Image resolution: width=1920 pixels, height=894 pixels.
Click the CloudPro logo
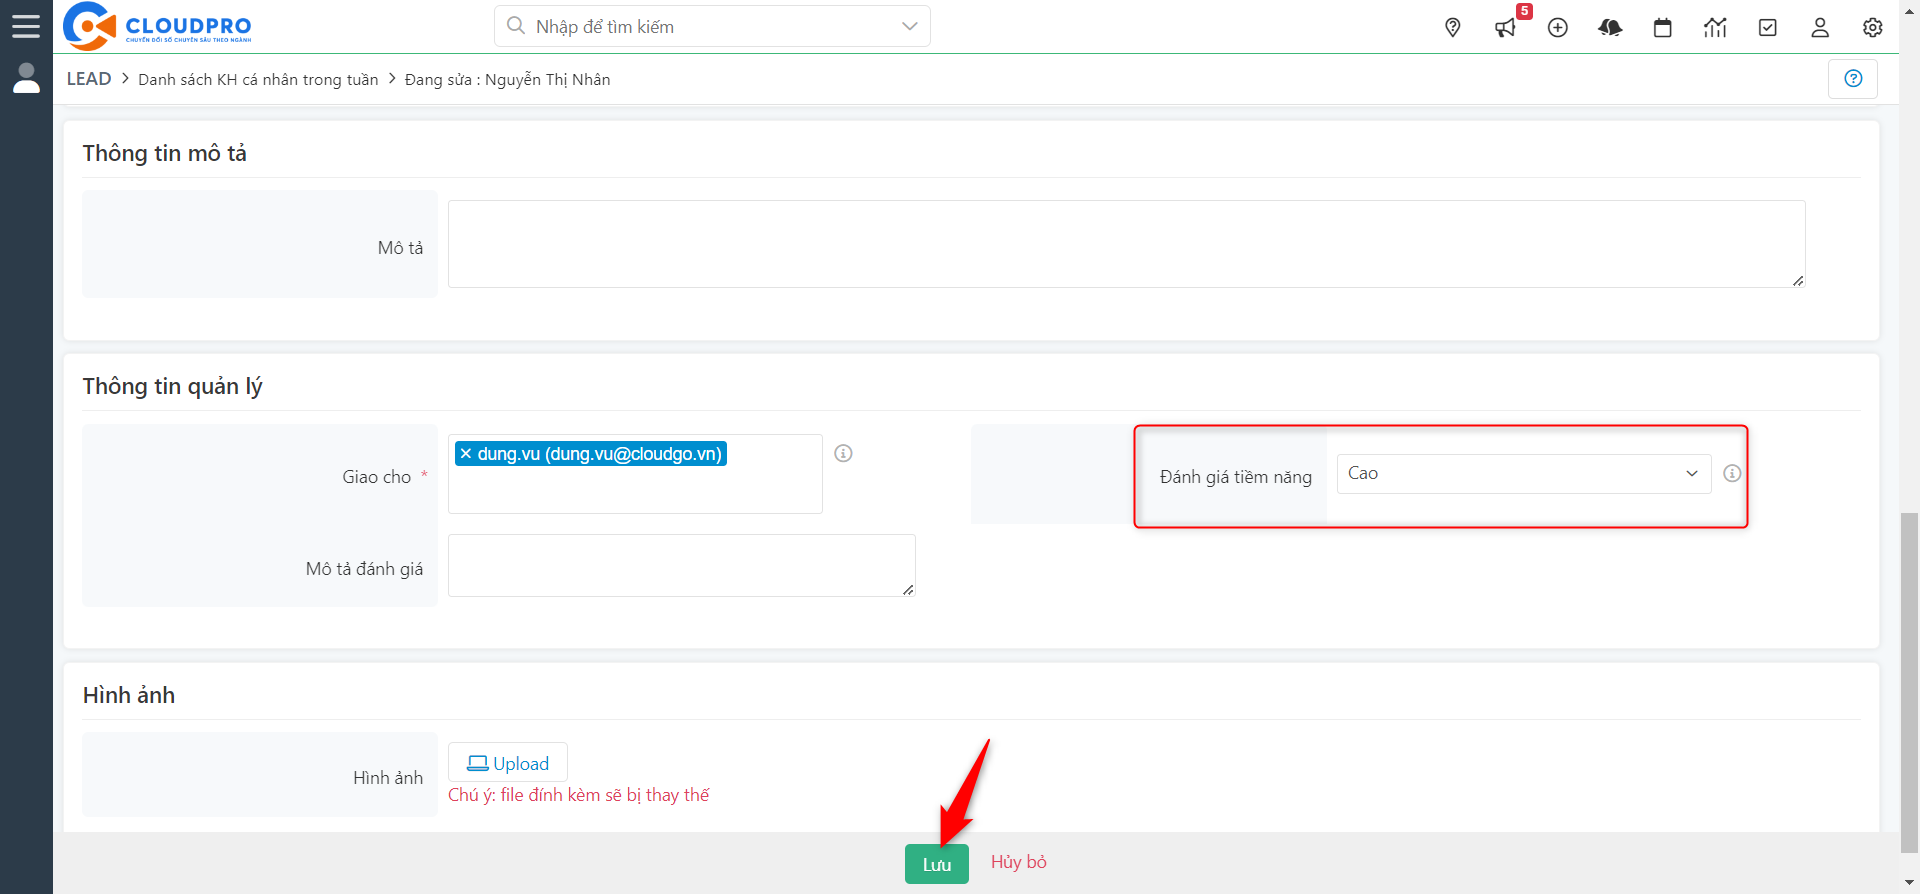pyautogui.click(x=157, y=26)
